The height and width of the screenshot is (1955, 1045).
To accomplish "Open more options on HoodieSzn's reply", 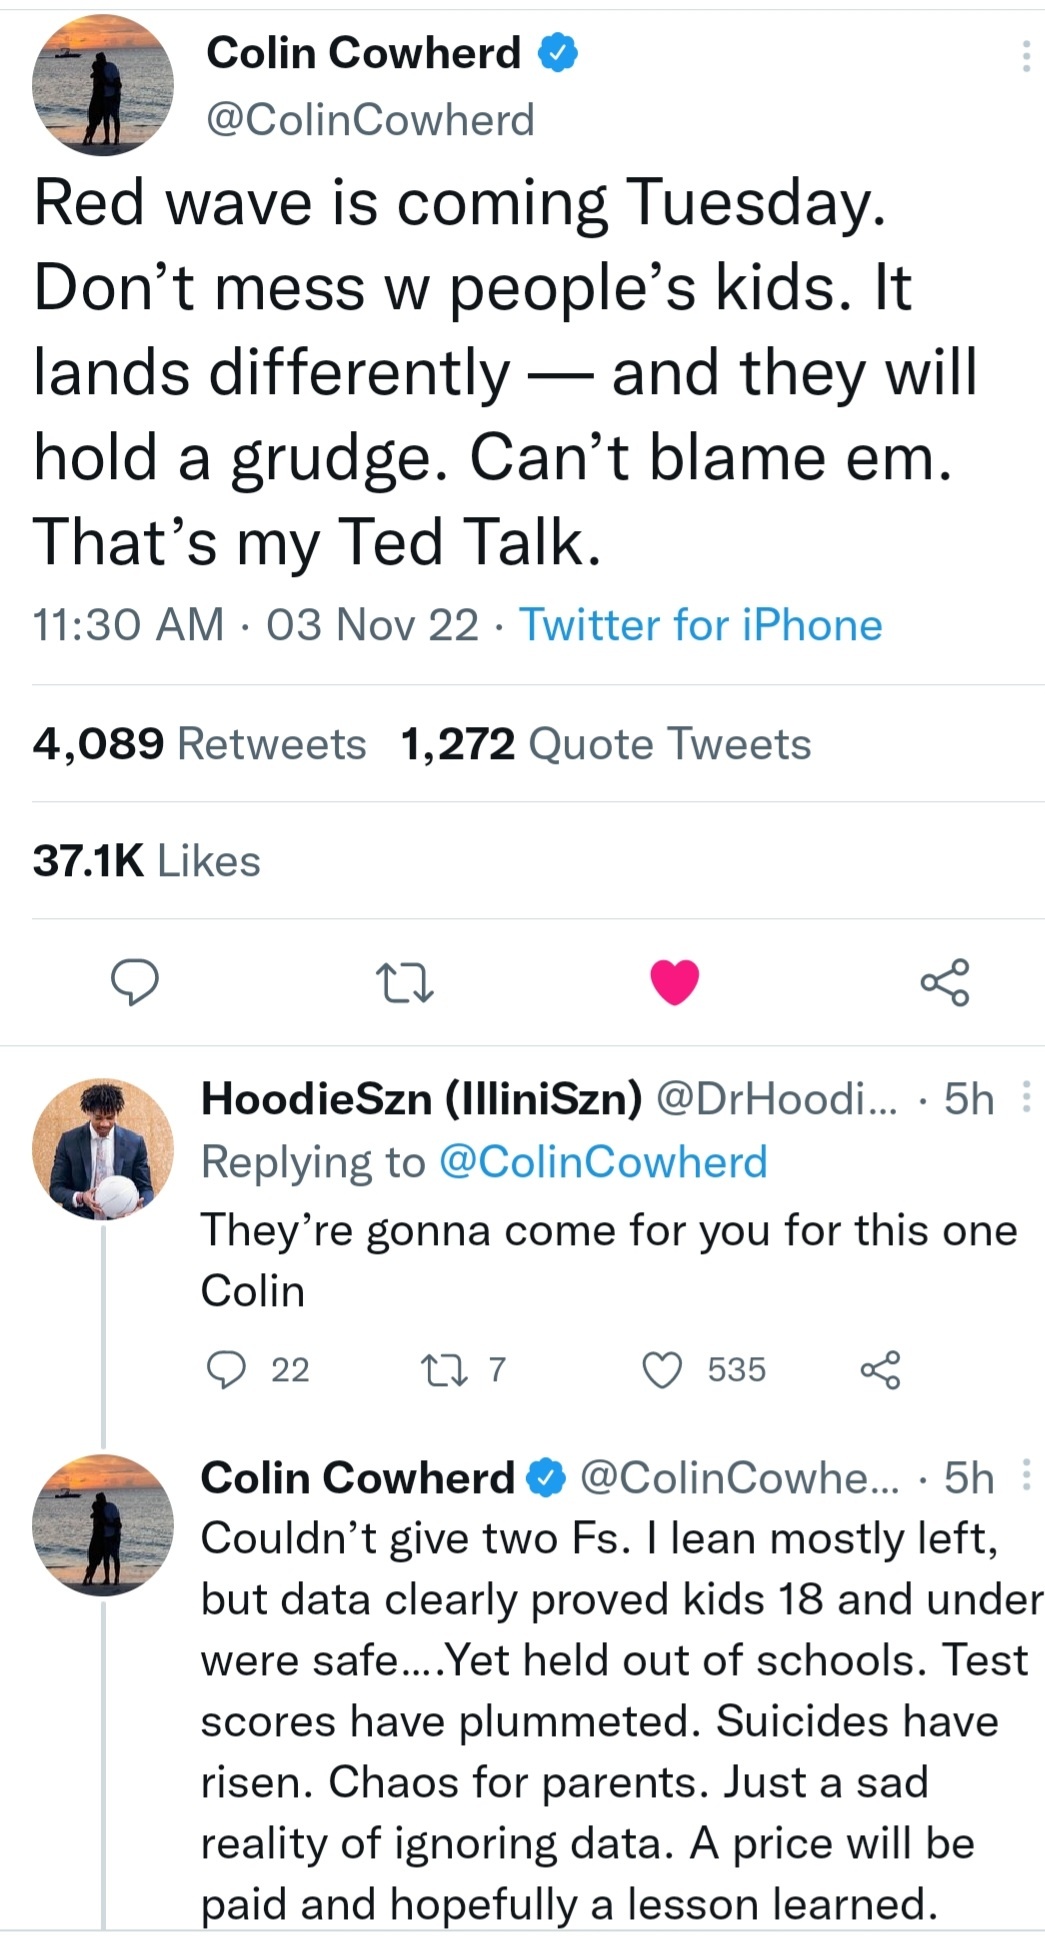I will (x=1026, y=1098).
